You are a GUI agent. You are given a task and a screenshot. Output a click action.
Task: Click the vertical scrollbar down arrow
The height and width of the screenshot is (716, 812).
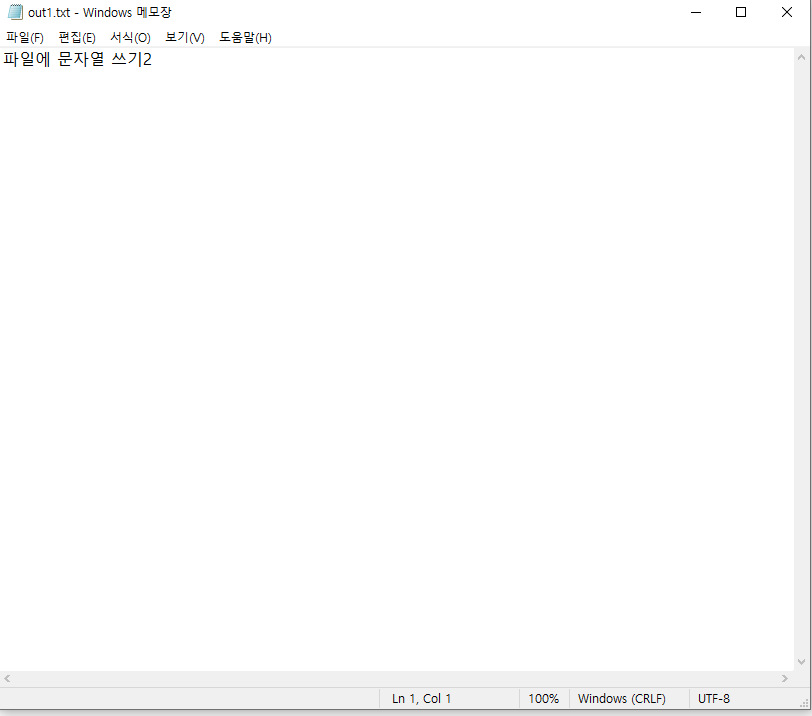coord(801,662)
